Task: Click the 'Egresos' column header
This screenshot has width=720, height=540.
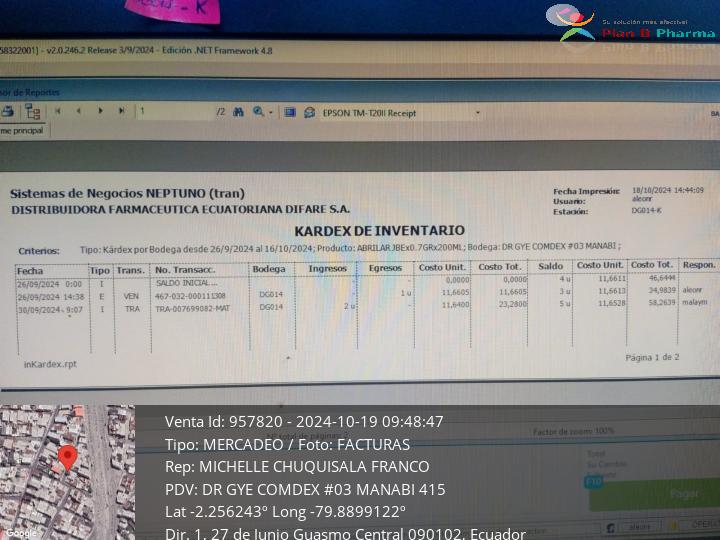Action: pos(385,268)
